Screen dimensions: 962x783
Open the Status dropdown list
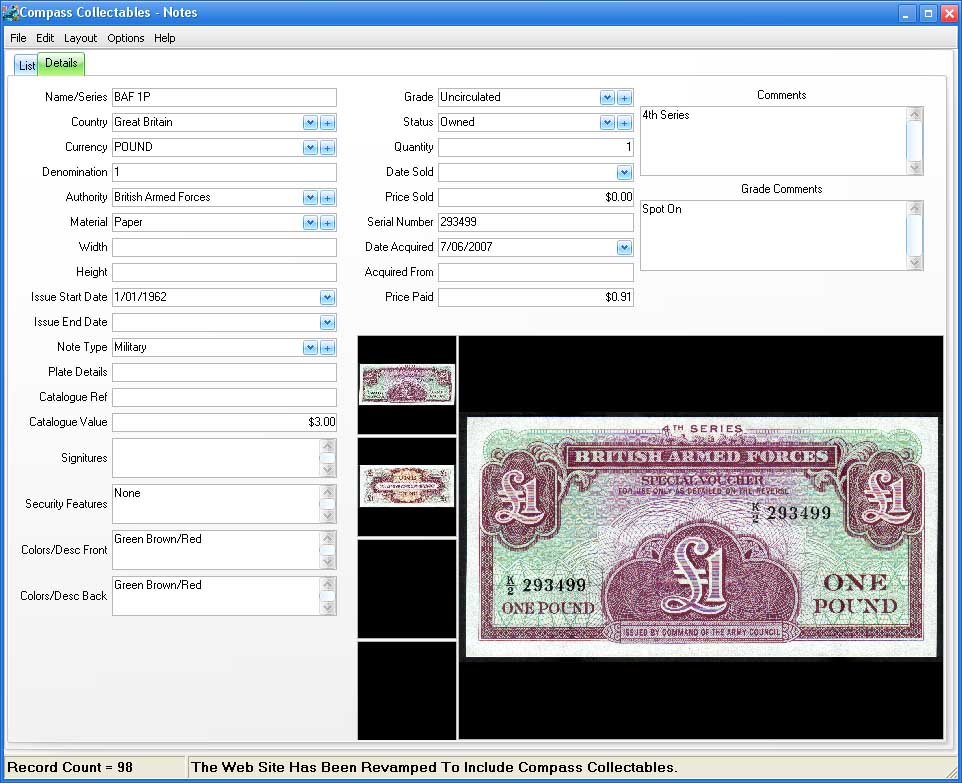pos(607,123)
